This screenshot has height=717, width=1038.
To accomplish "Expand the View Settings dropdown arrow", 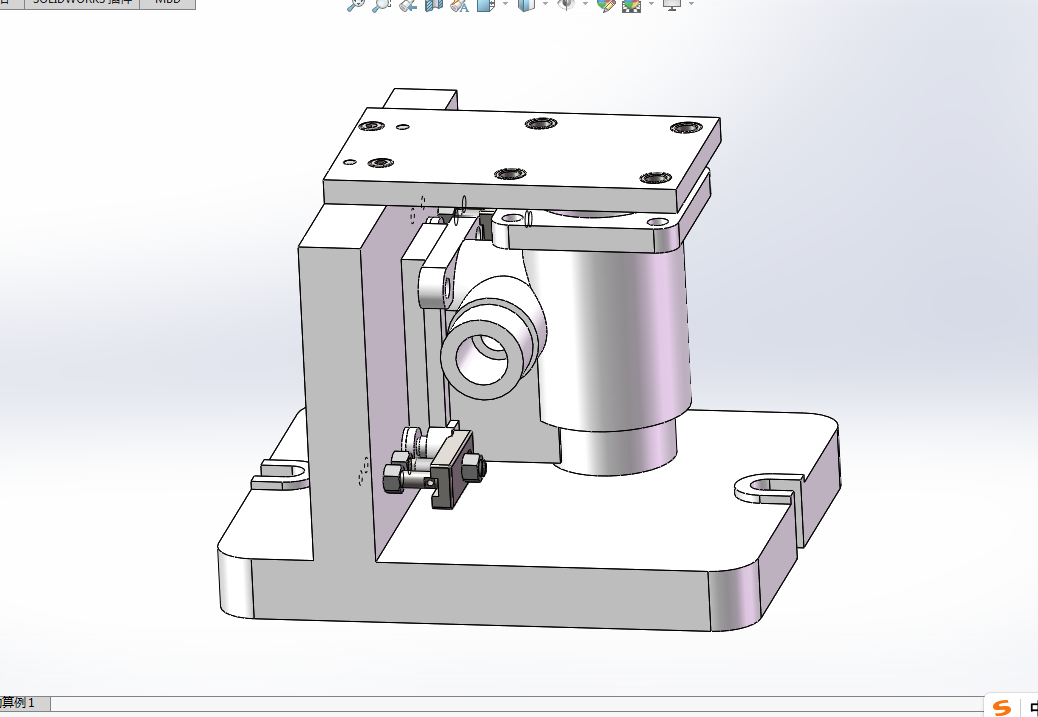I will 691,4.
